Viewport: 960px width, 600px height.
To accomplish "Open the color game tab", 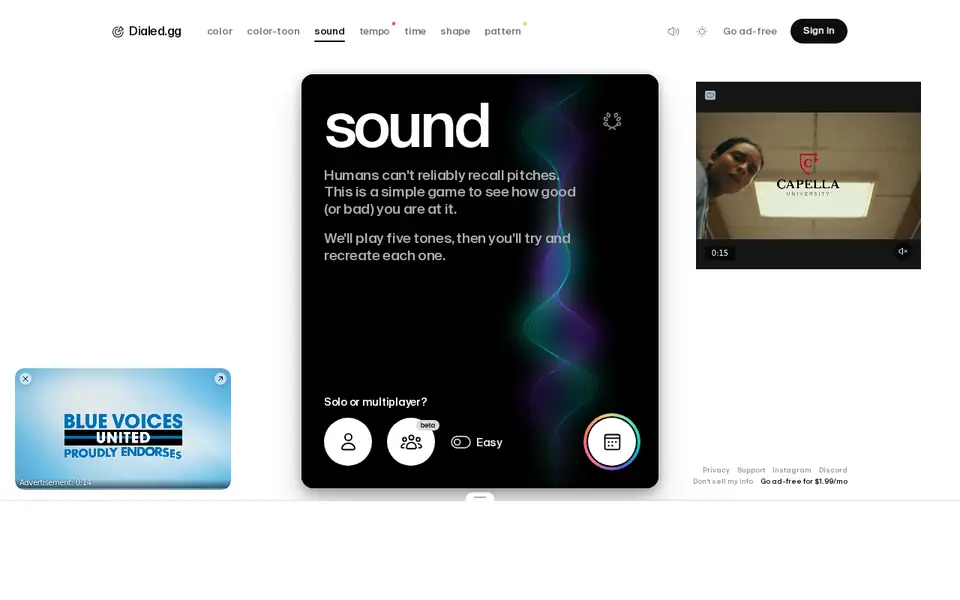I will [220, 31].
